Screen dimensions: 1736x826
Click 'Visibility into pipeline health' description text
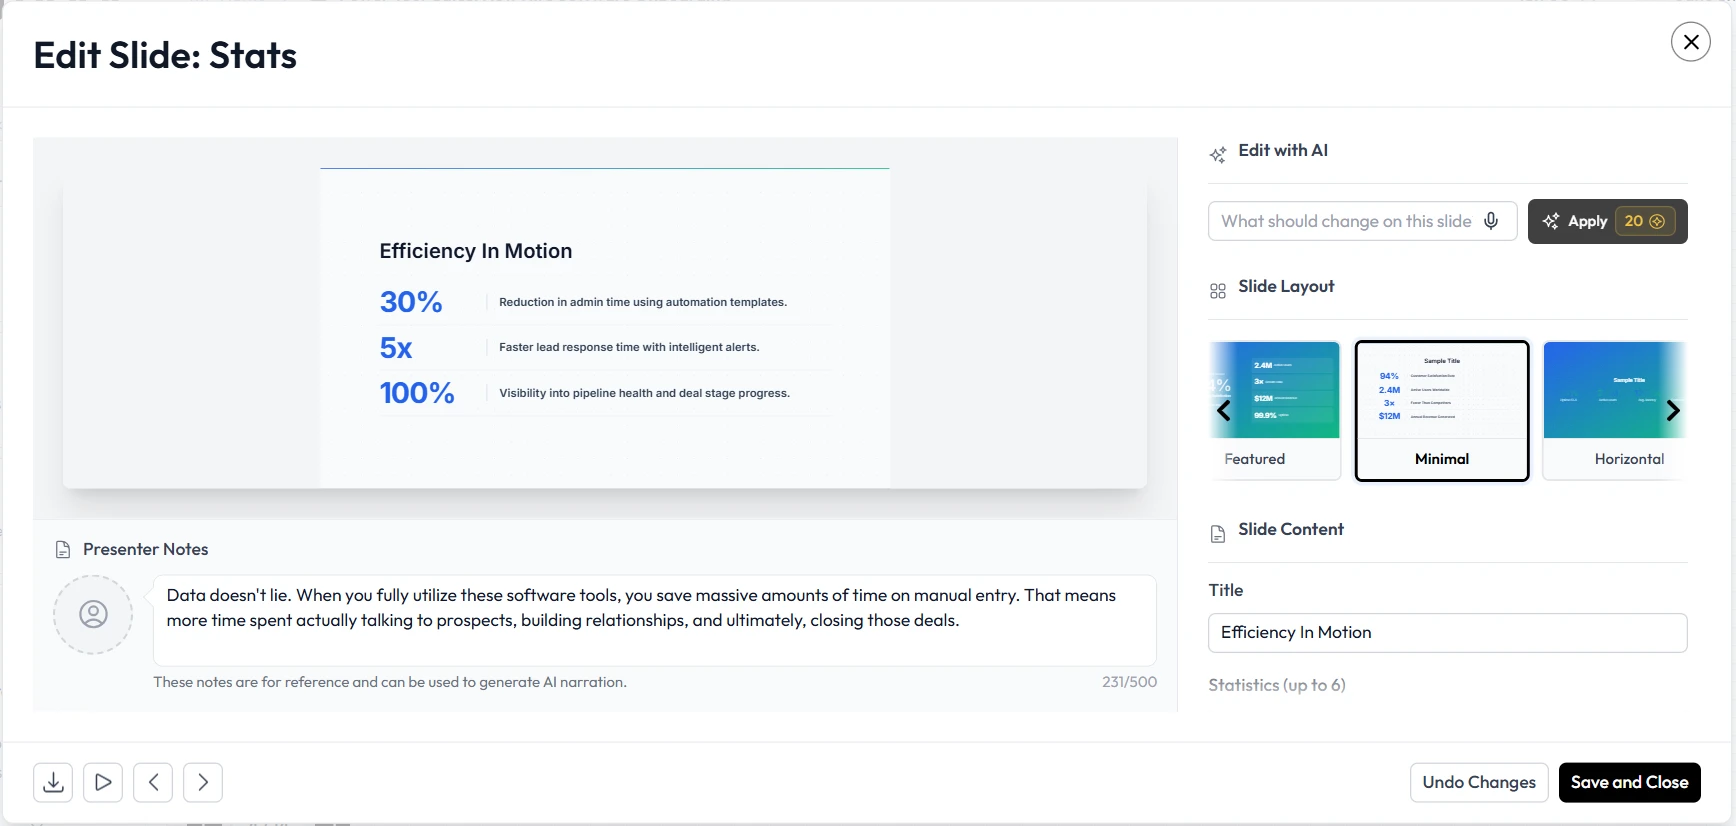tap(645, 393)
